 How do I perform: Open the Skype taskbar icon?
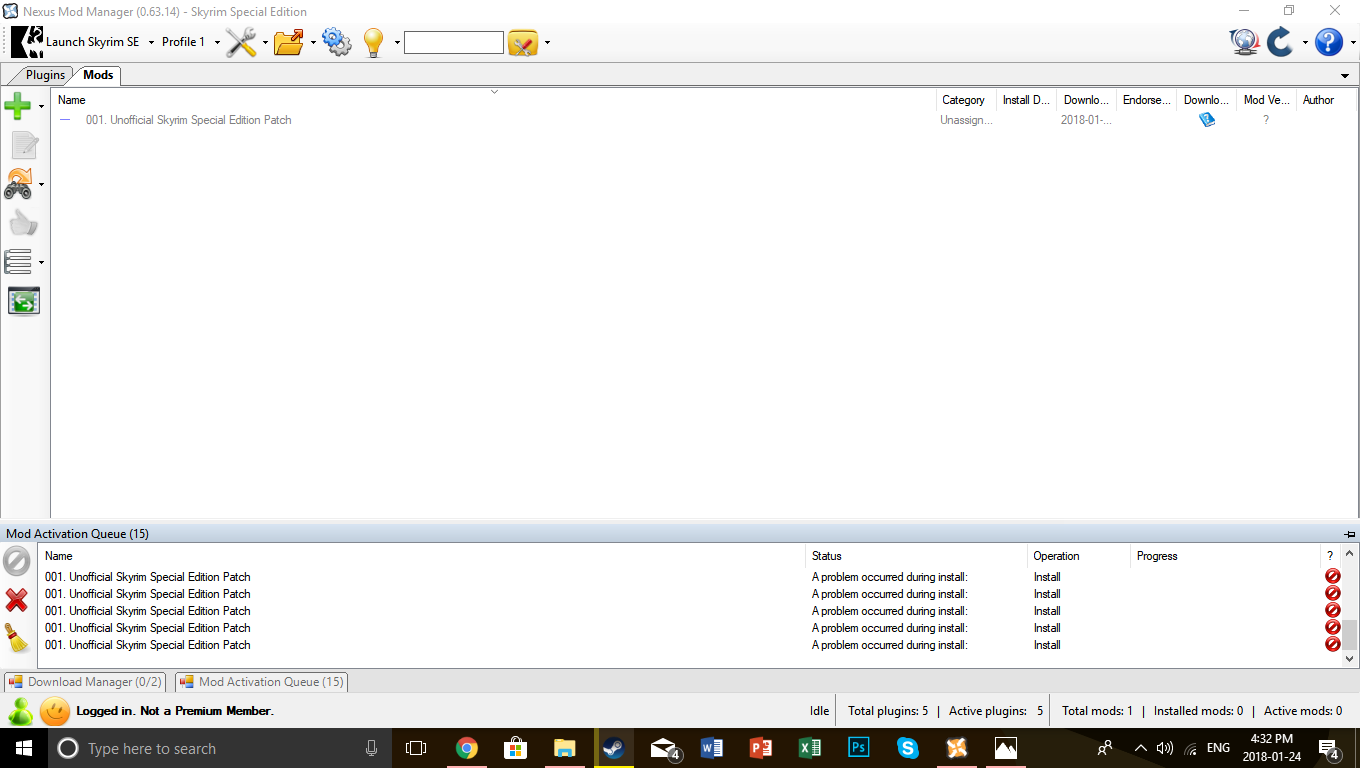907,748
